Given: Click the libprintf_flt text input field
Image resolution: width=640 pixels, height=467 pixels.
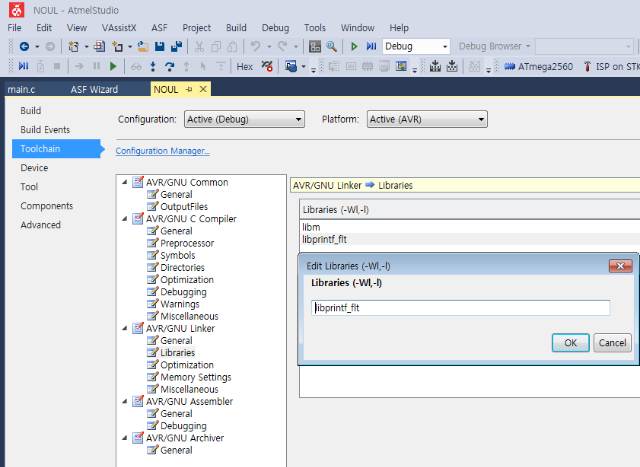Looking at the screenshot, I should click(460, 308).
